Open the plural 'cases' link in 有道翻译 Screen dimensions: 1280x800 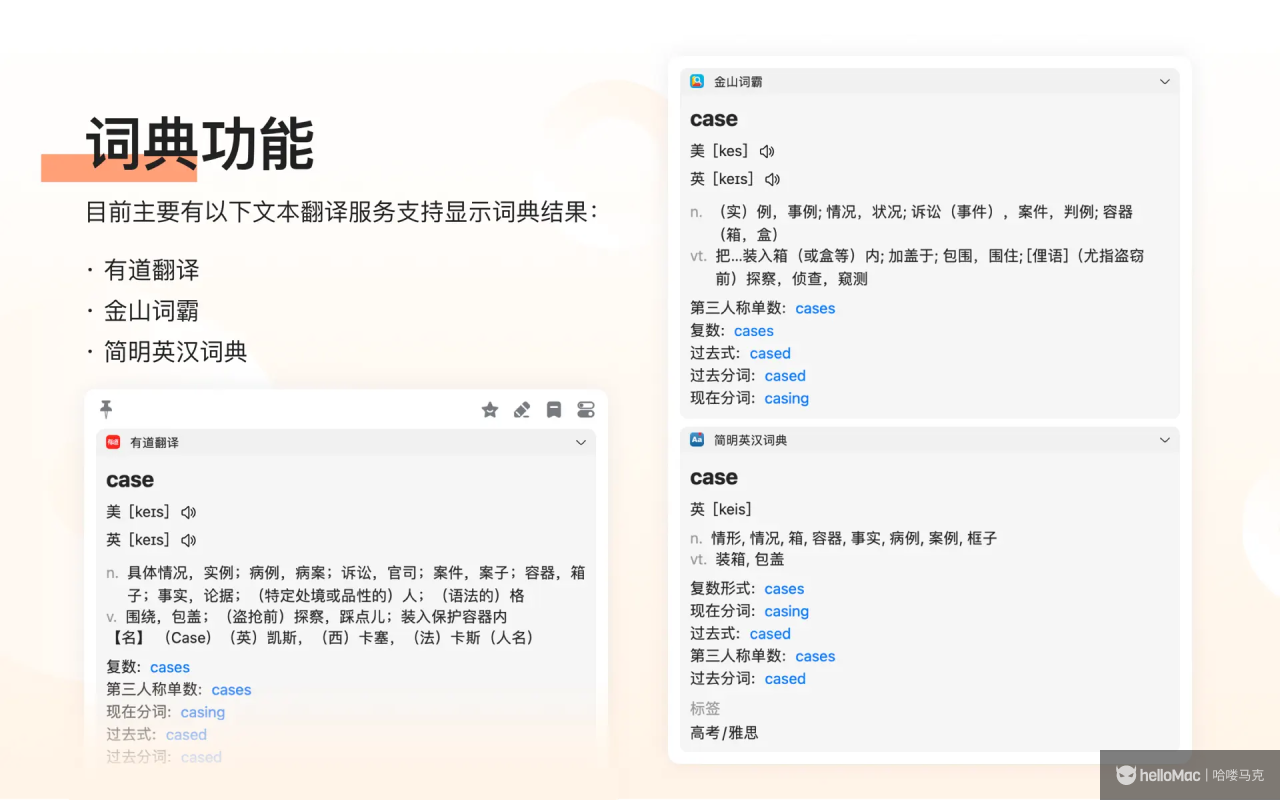(170, 667)
